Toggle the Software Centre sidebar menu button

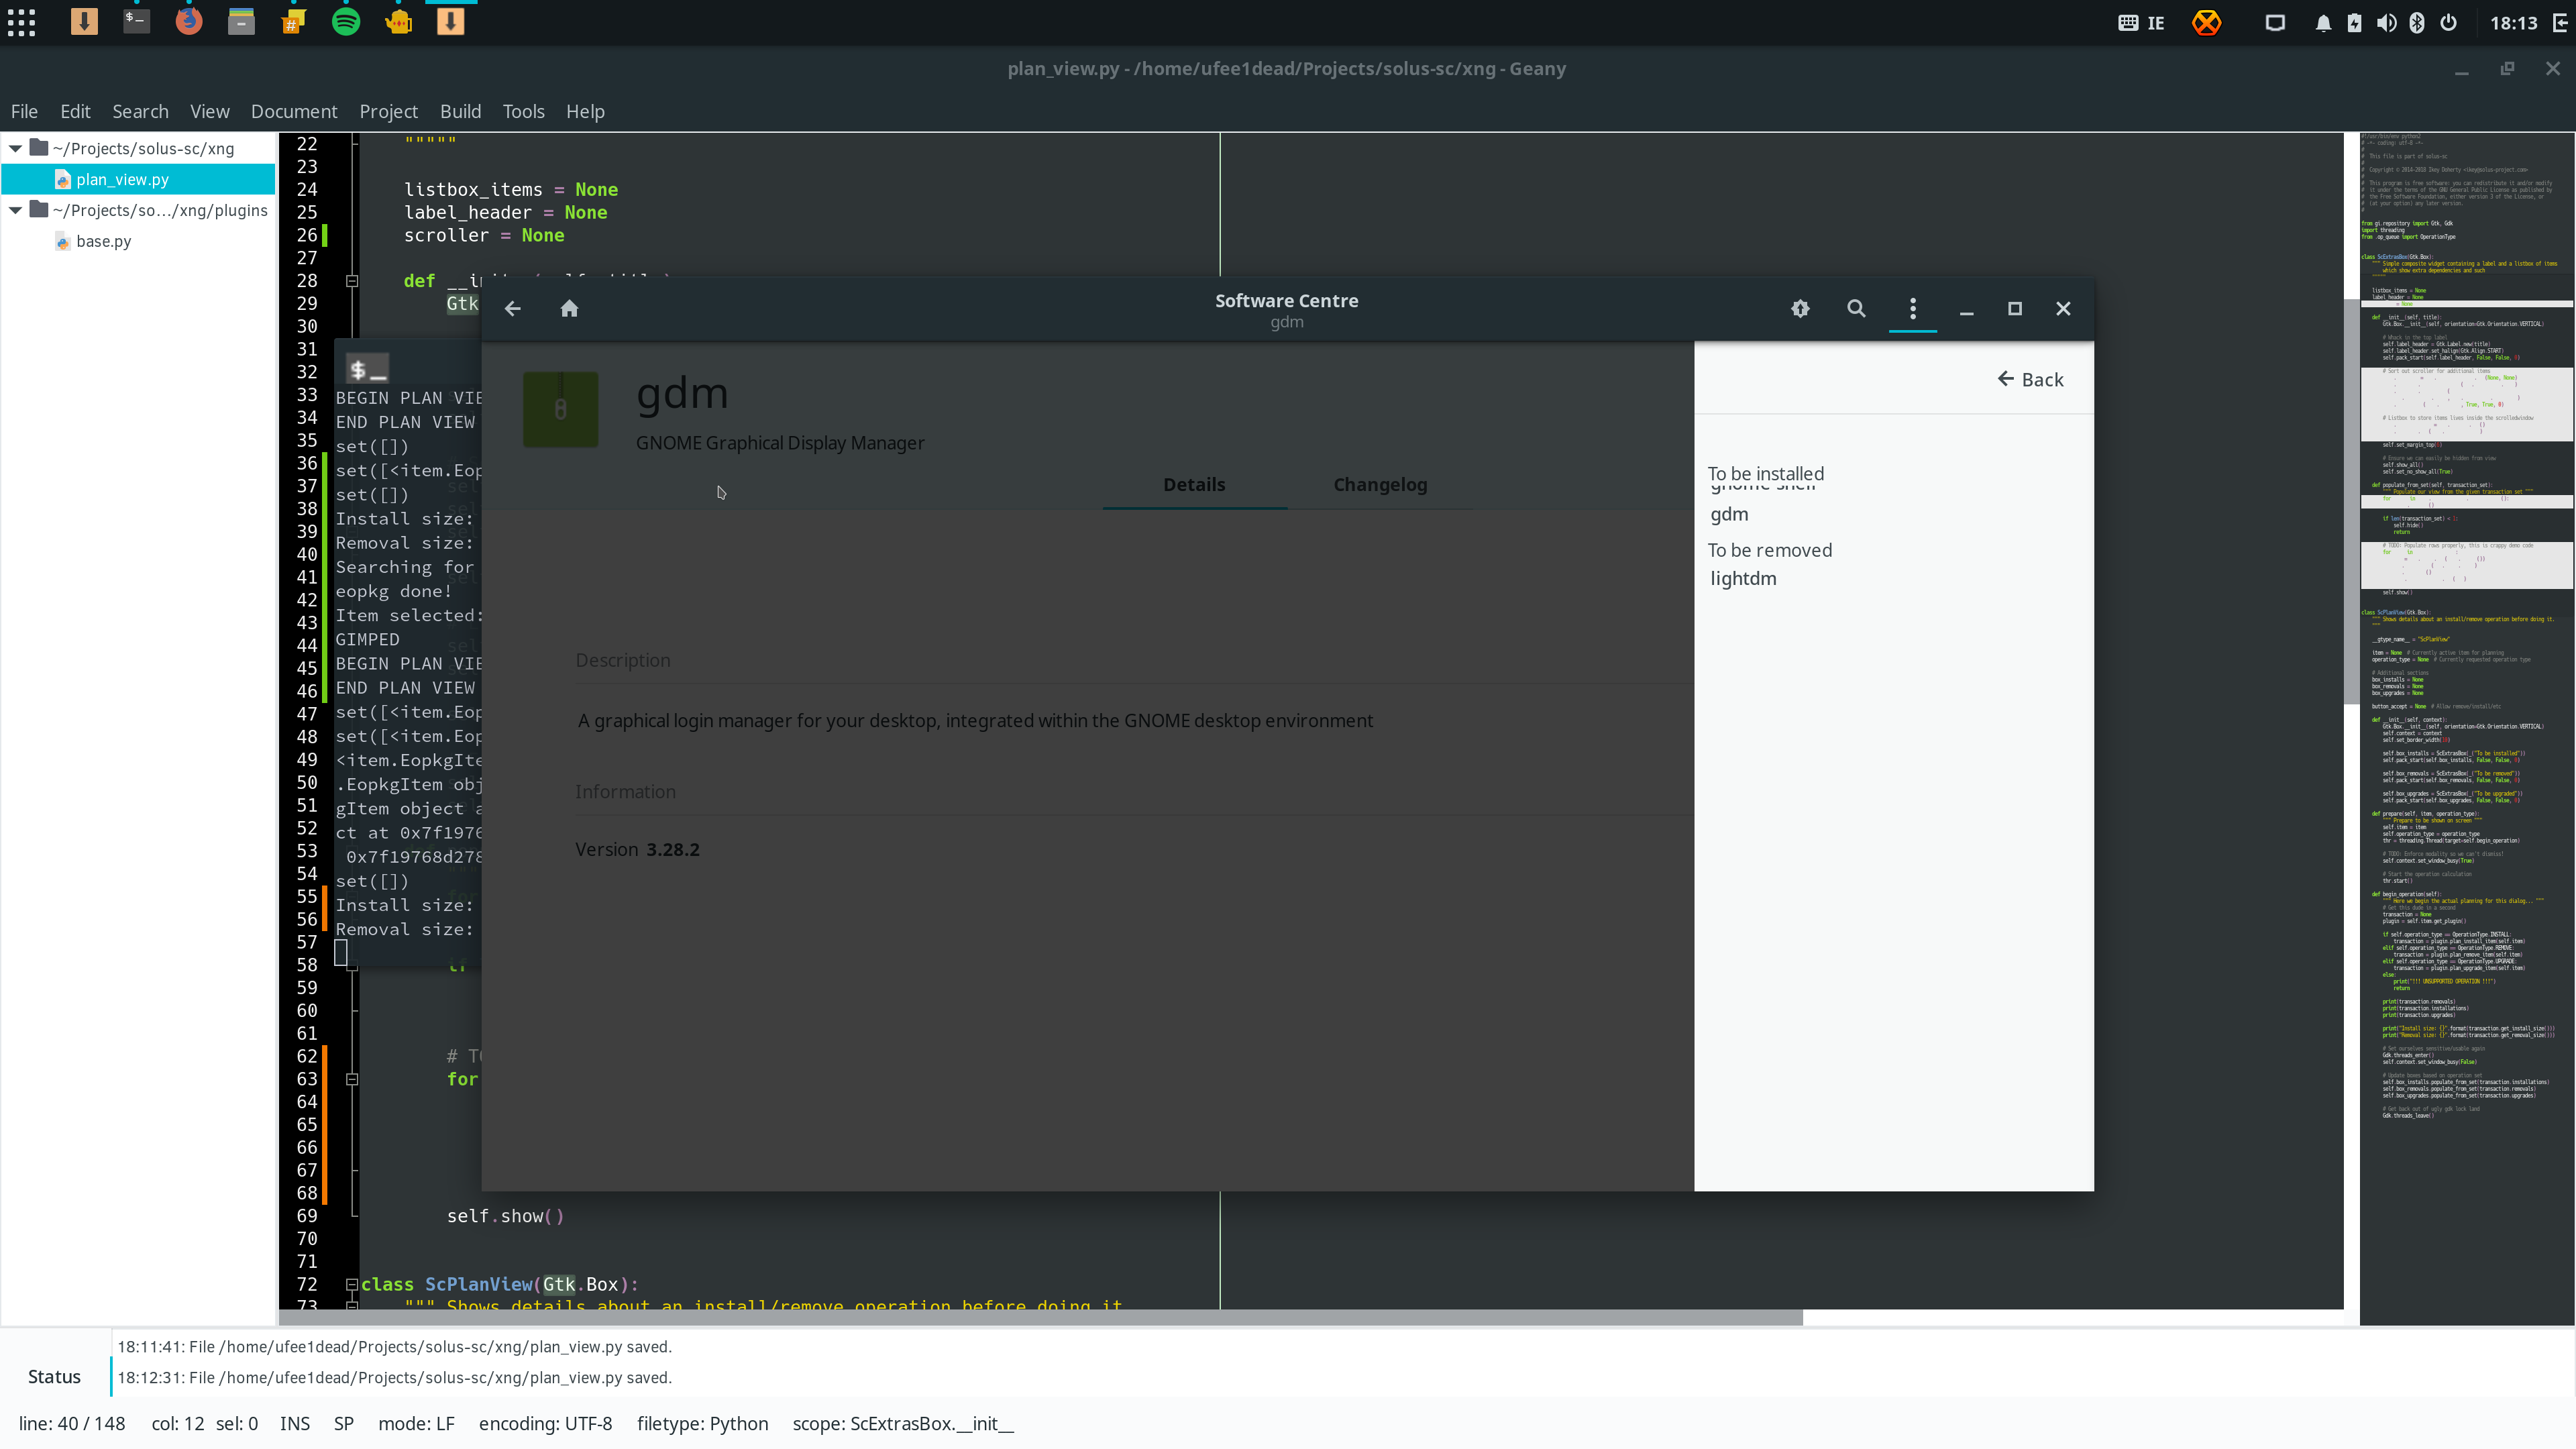click(1913, 309)
